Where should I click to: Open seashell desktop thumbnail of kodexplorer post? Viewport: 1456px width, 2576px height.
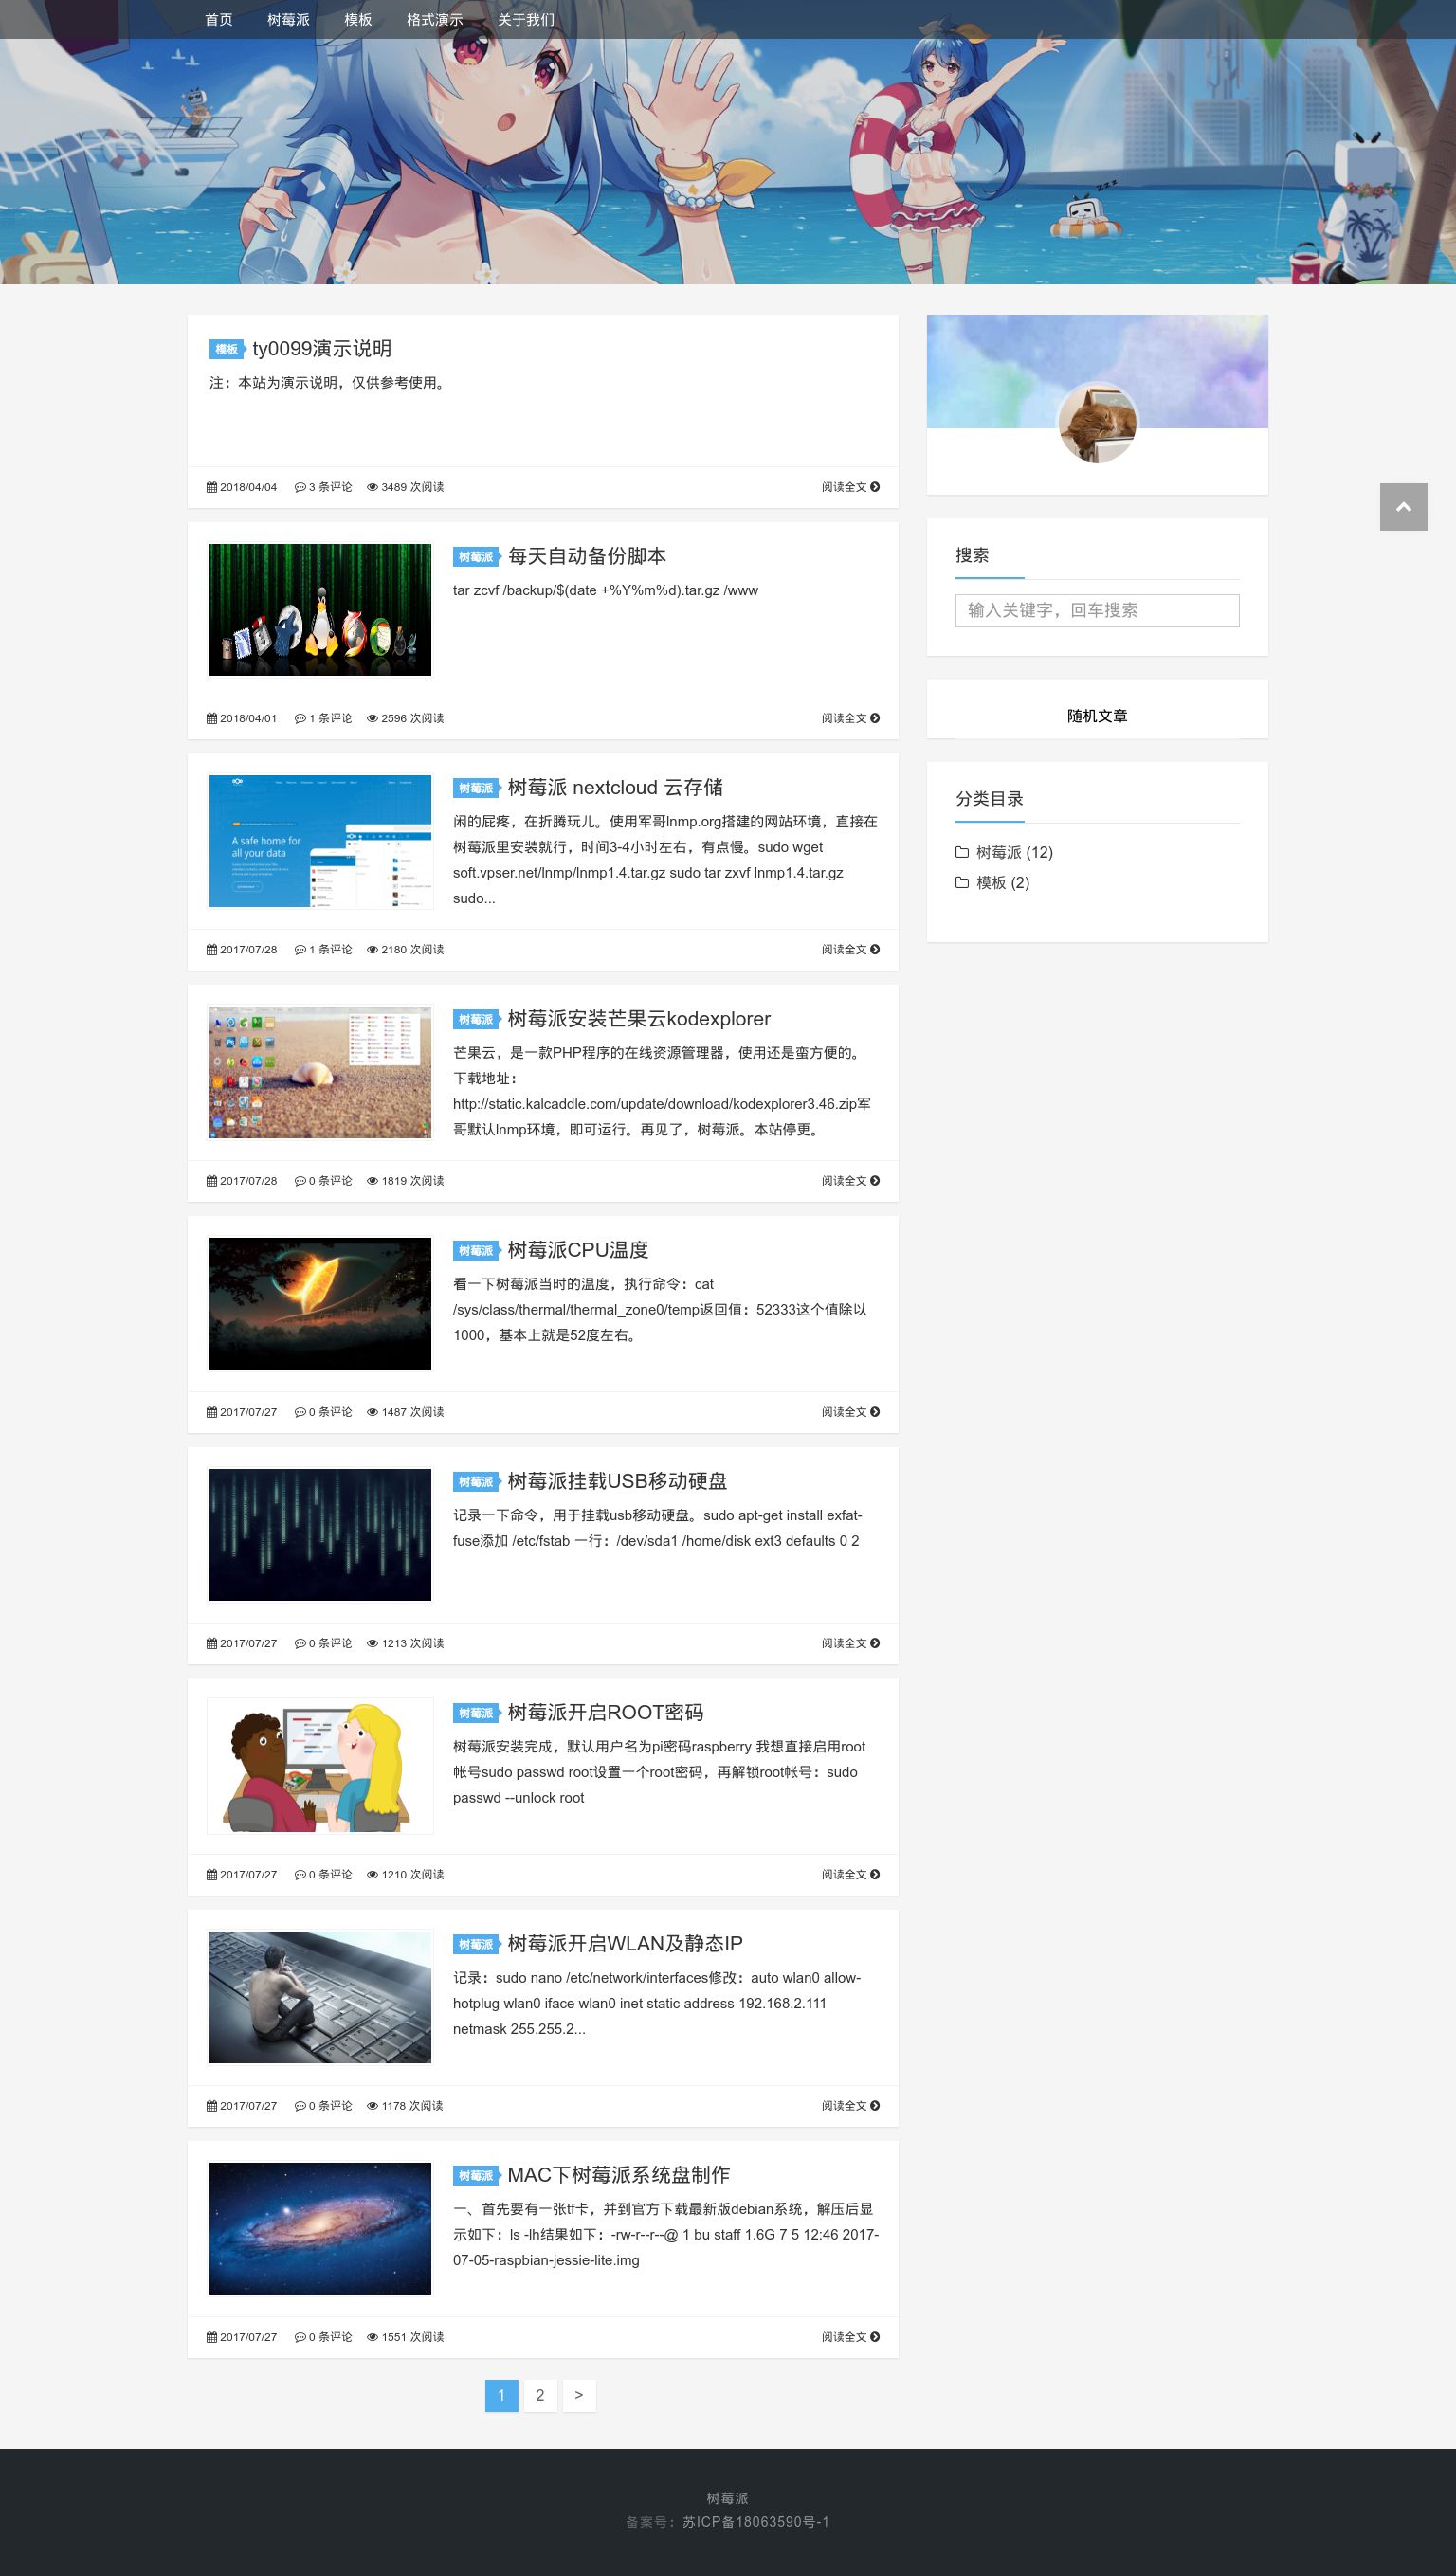(x=320, y=1072)
